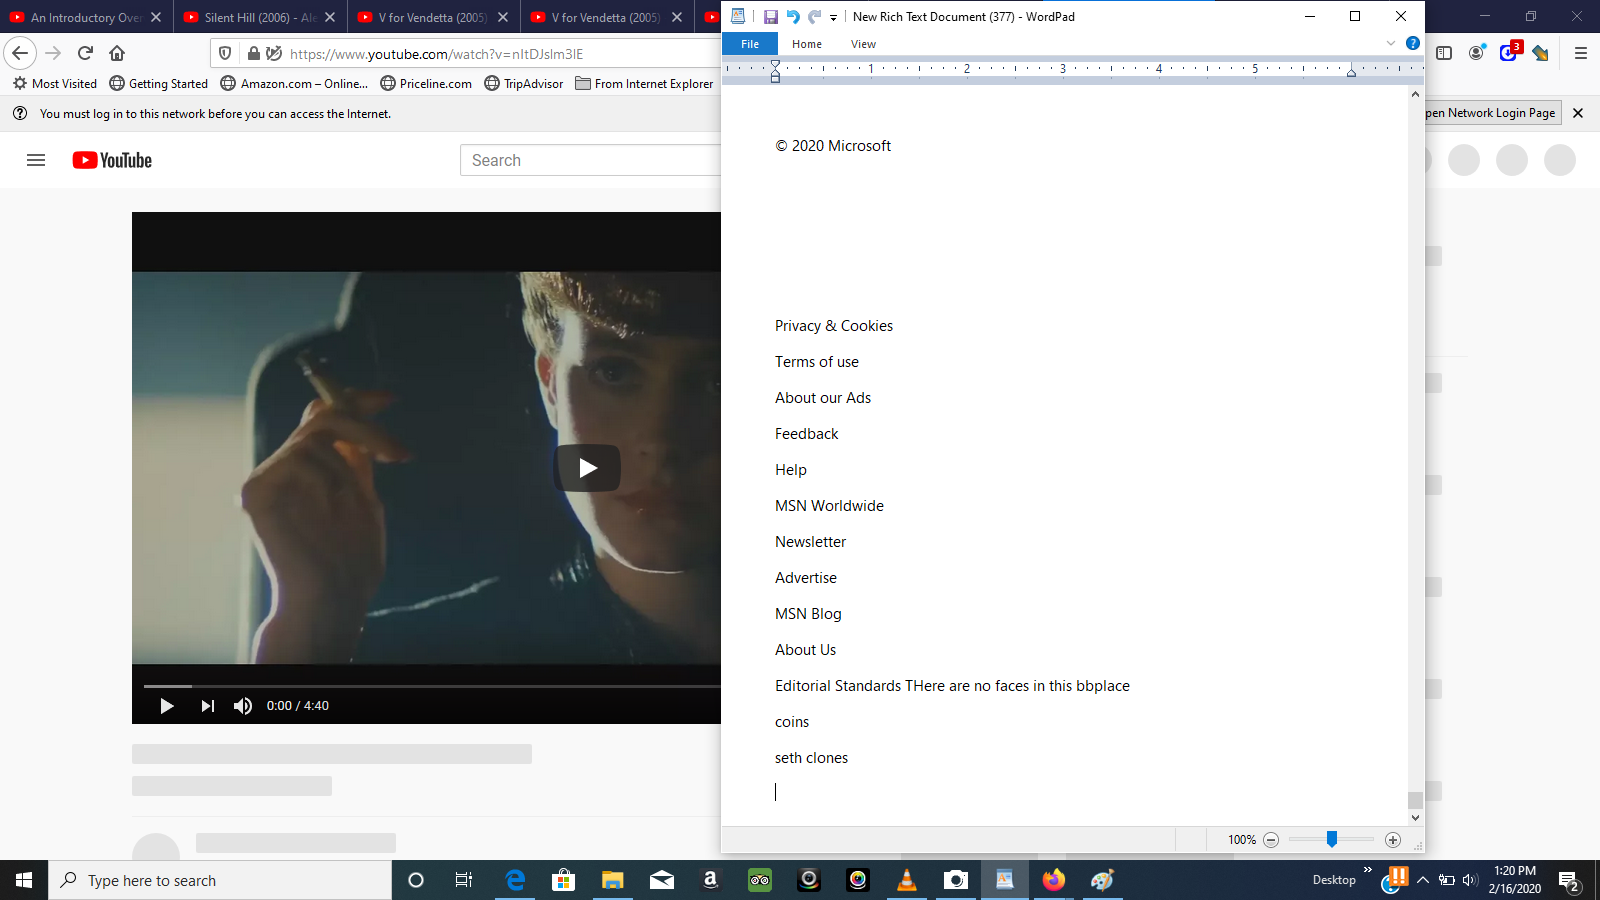The width and height of the screenshot is (1600, 900).
Task: Open Windows Task View
Action: pyautogui.click(x=464, y=880)
